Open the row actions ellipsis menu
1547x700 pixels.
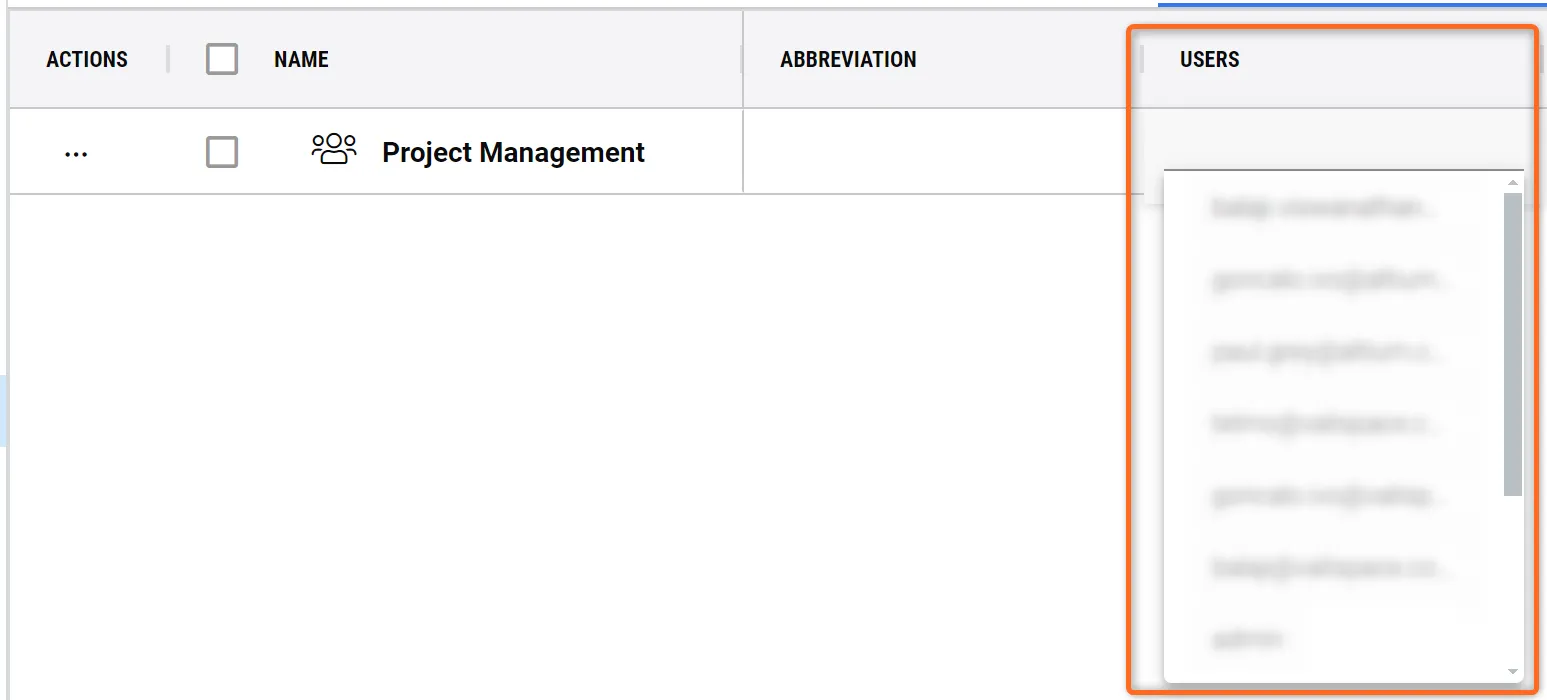click(x=76, y=153)
